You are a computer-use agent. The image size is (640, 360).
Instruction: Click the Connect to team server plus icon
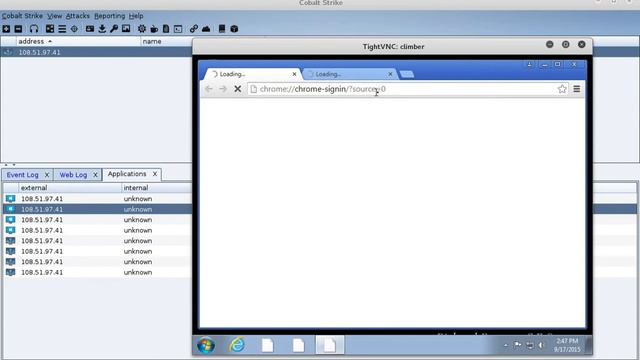(x=6, y=29)
